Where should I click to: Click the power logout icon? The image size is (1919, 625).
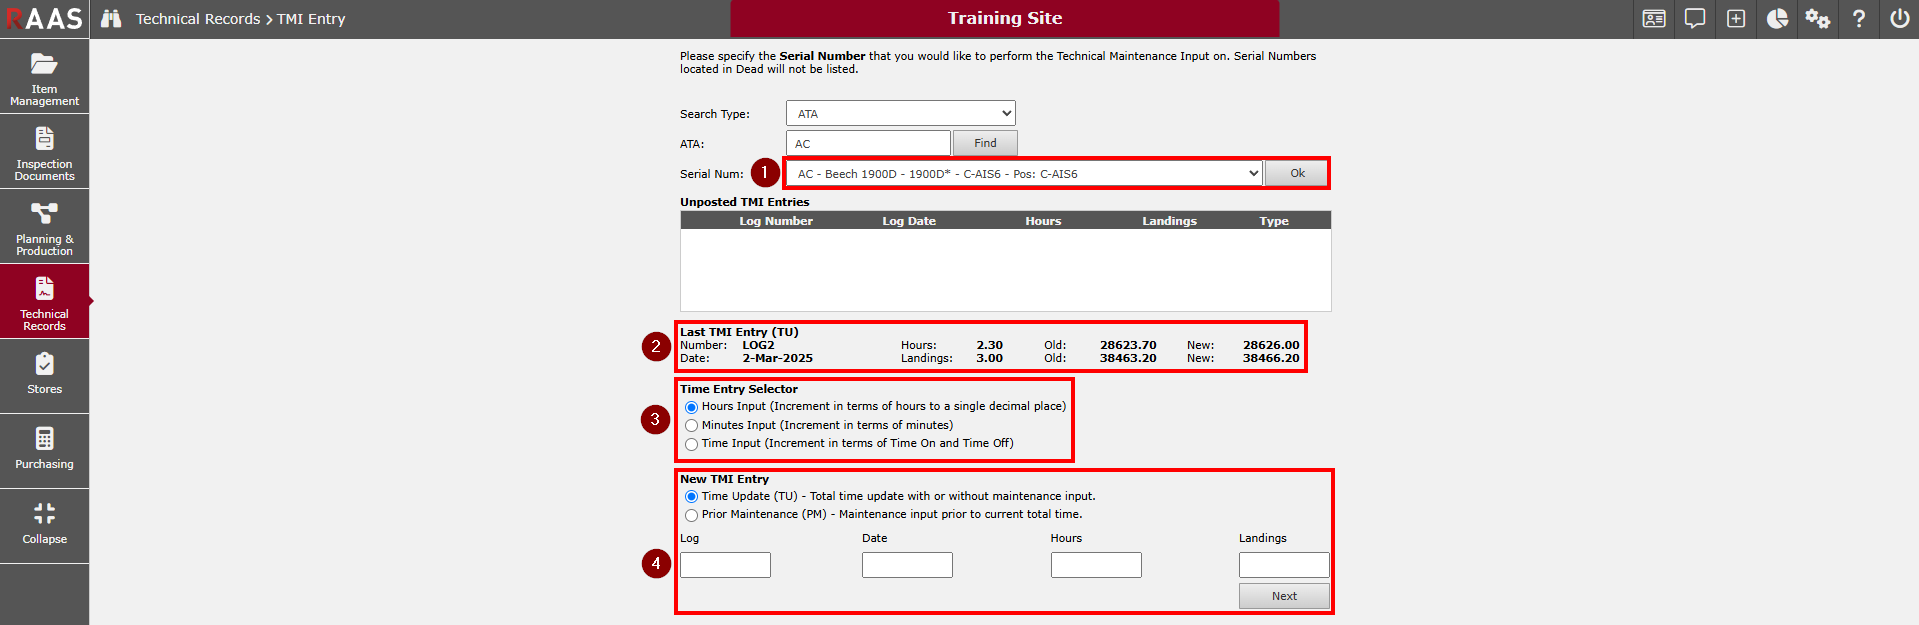(x=1899, y=19)
